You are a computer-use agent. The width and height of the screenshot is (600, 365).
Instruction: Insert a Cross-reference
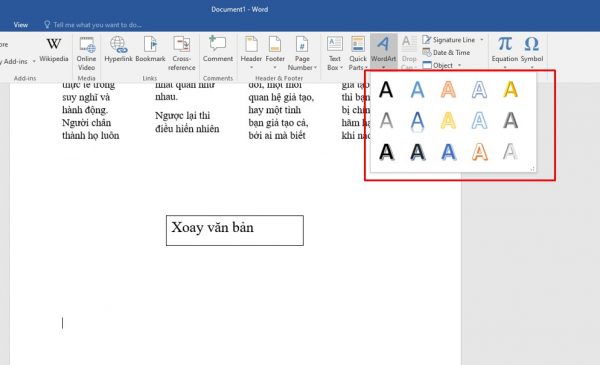point(181,54)
